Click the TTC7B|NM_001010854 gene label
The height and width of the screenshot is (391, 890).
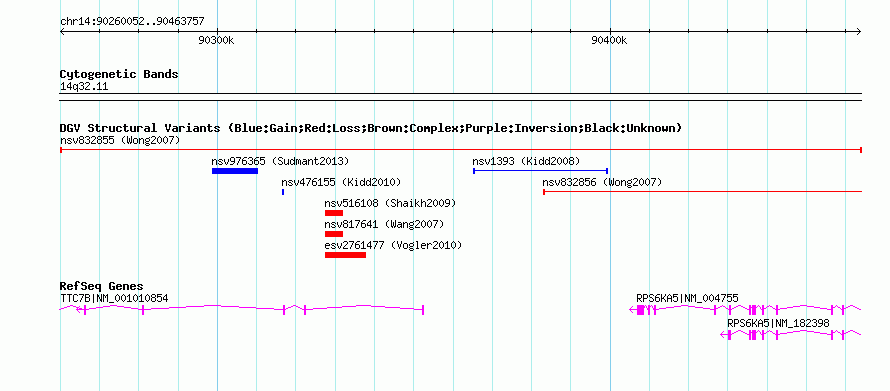pos(114,298)
